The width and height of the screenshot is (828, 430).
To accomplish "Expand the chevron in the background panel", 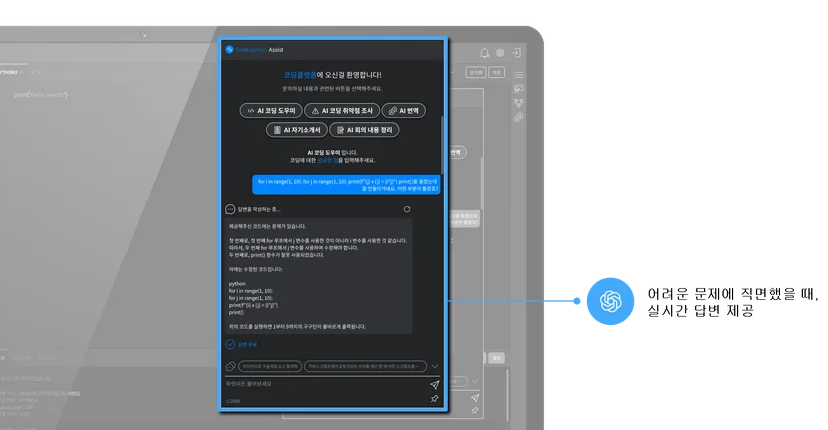I will (475, 381).
